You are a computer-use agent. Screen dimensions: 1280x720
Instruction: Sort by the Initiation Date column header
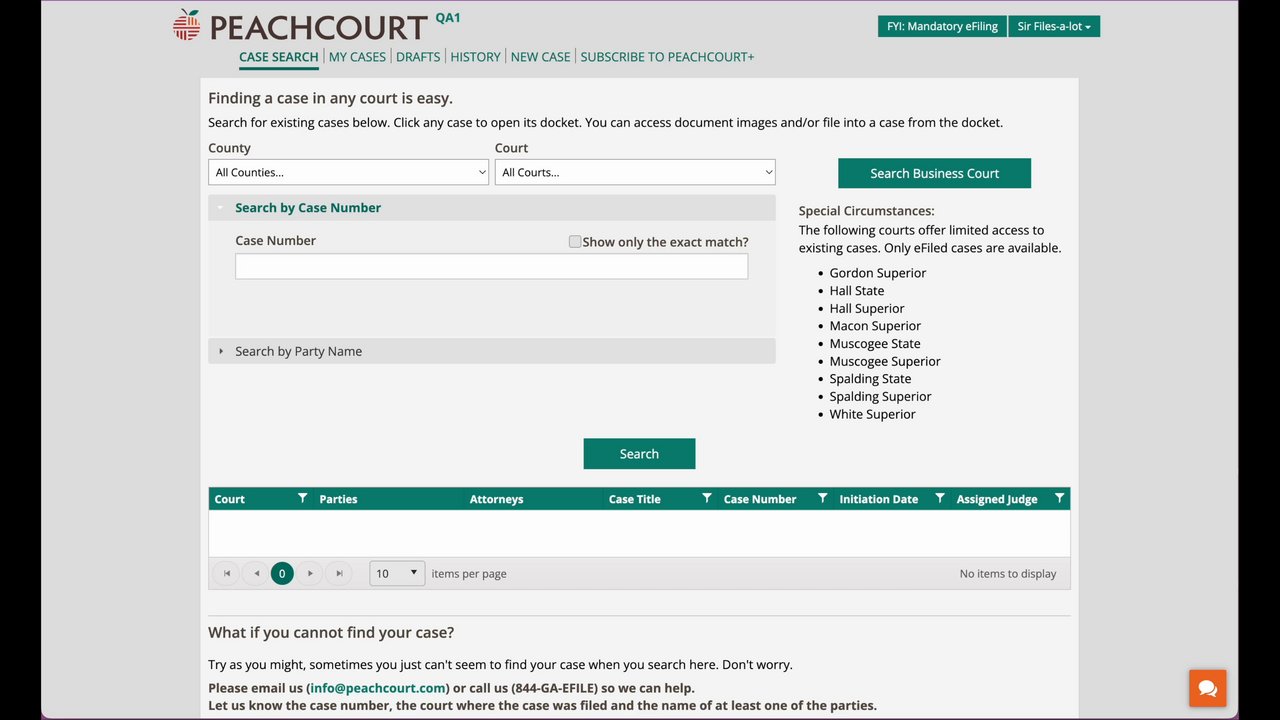tap(878, 499)
